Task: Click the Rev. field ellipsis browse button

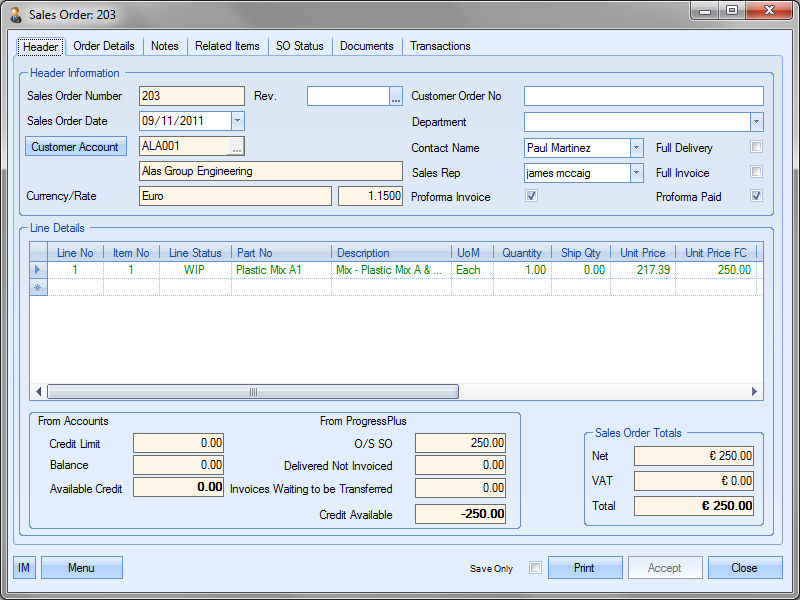Action: coord(396,97)
